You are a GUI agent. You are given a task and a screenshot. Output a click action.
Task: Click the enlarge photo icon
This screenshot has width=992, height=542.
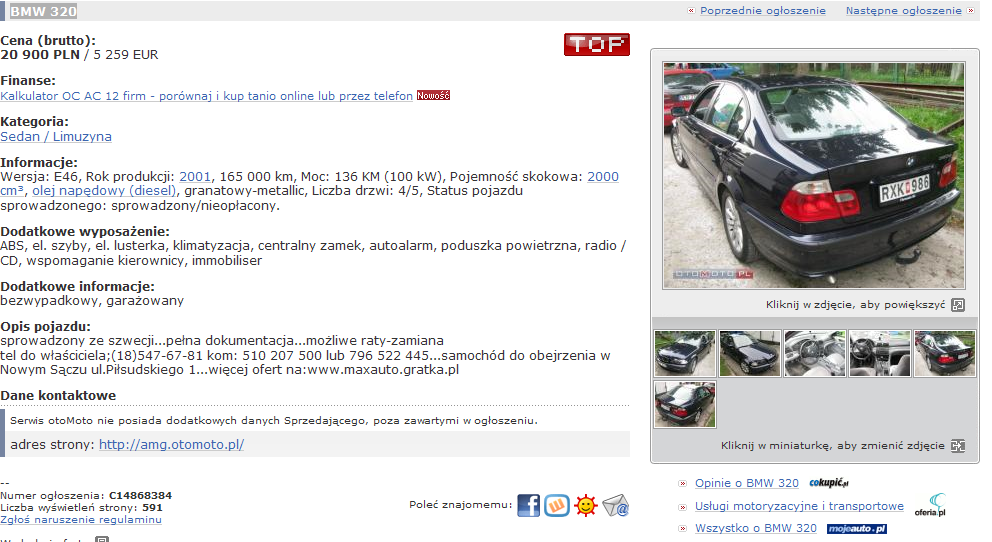coord(958,305)
